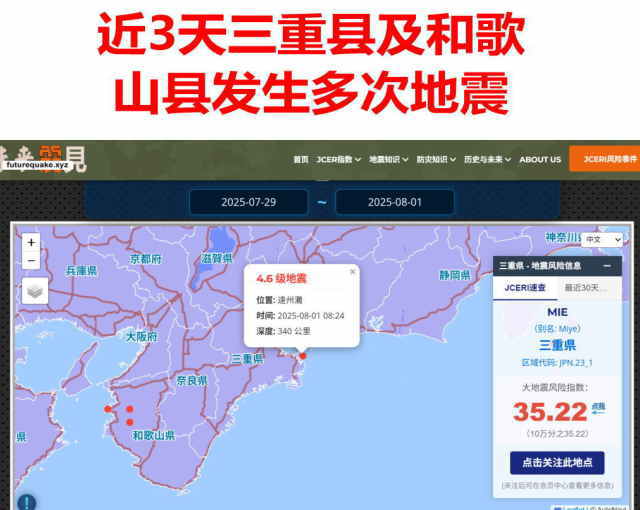
Task: Minimize the 三重县 risk info panel
Action: [x=604, y=266]
